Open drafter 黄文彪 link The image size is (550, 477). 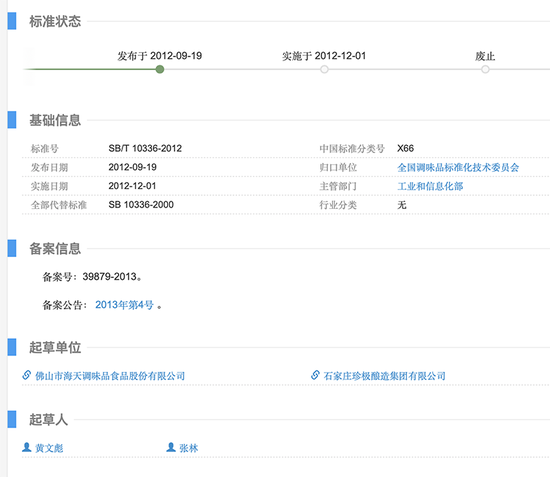coord(49,448)
